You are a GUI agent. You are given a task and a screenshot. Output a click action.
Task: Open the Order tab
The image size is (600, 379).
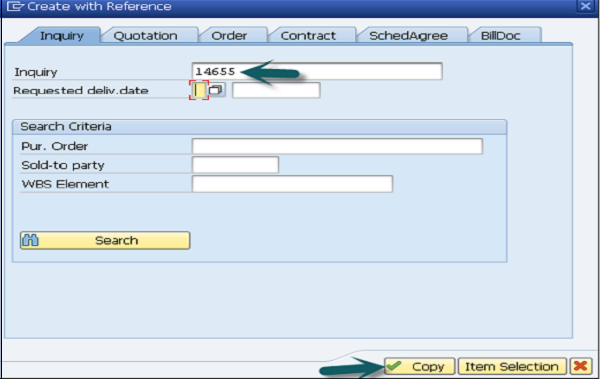point(229,36)
